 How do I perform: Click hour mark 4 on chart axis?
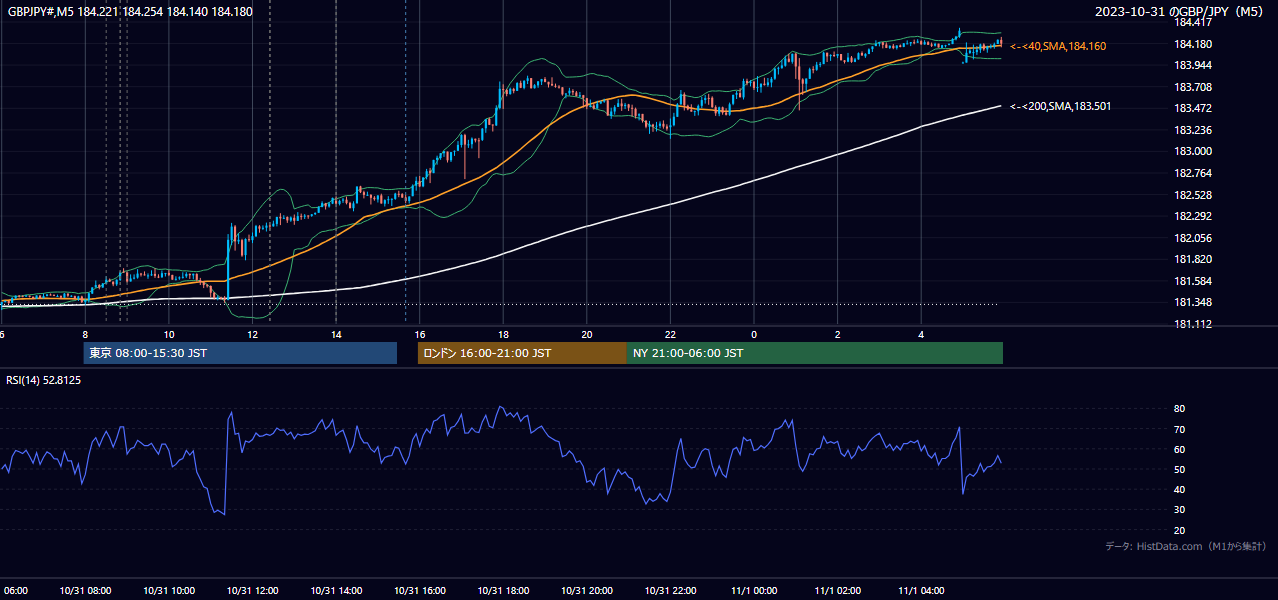coord(921,334)
